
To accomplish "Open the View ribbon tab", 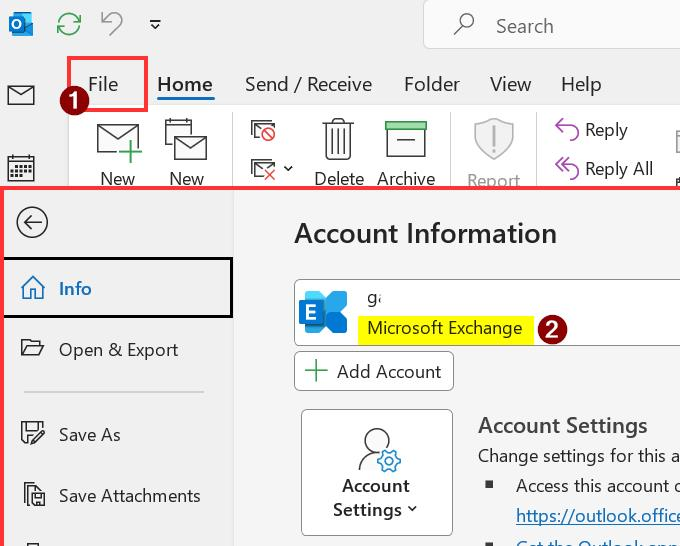I will click(510, 84).
